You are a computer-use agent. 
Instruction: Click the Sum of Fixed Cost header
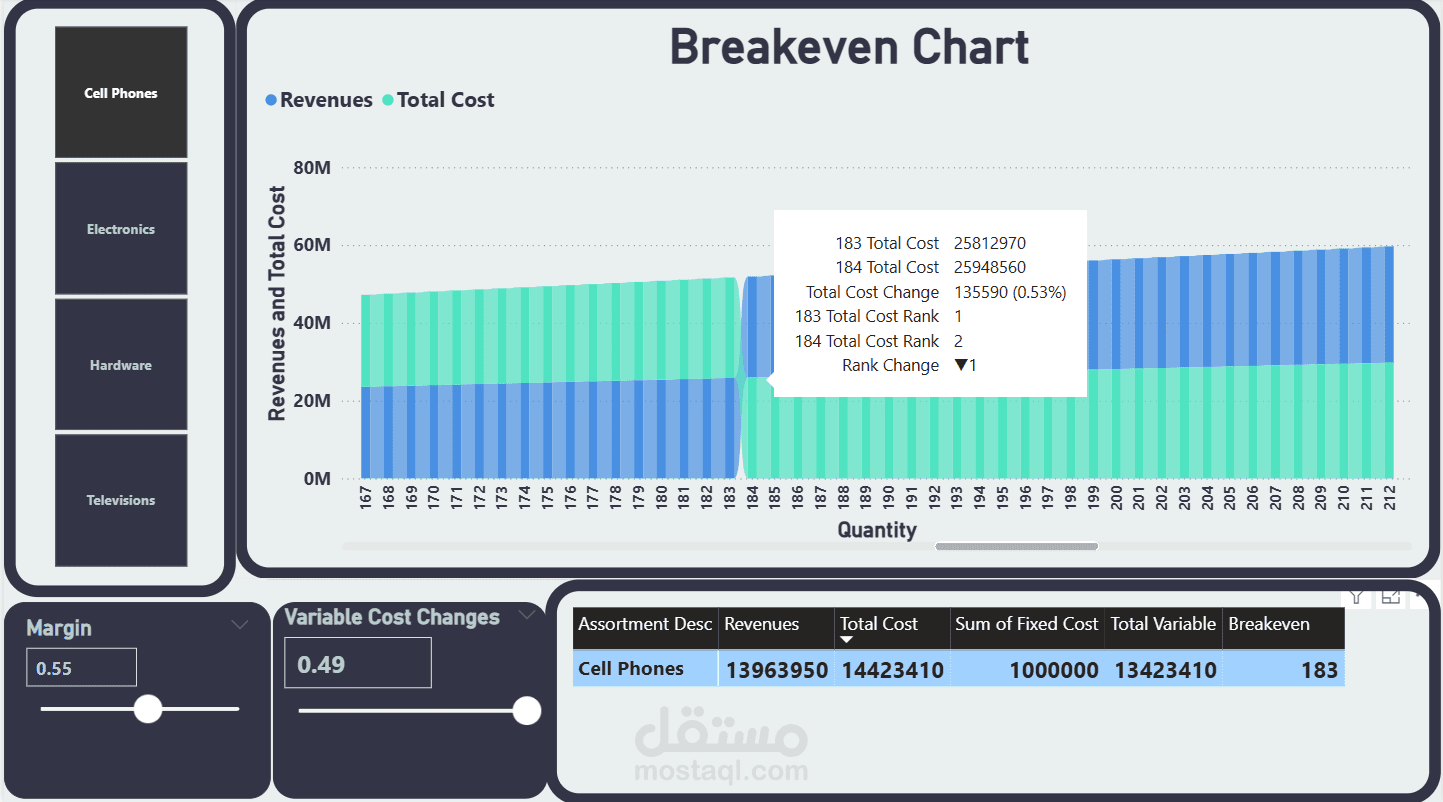[x=1026, y=624]
